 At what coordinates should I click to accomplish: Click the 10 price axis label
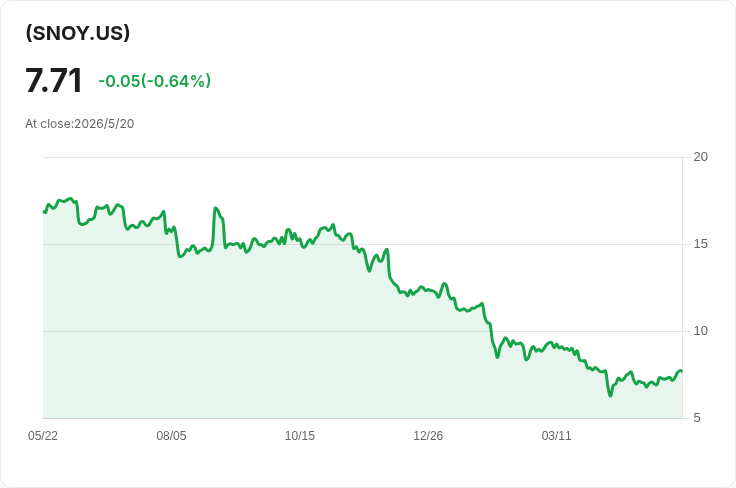click(700, 331)
